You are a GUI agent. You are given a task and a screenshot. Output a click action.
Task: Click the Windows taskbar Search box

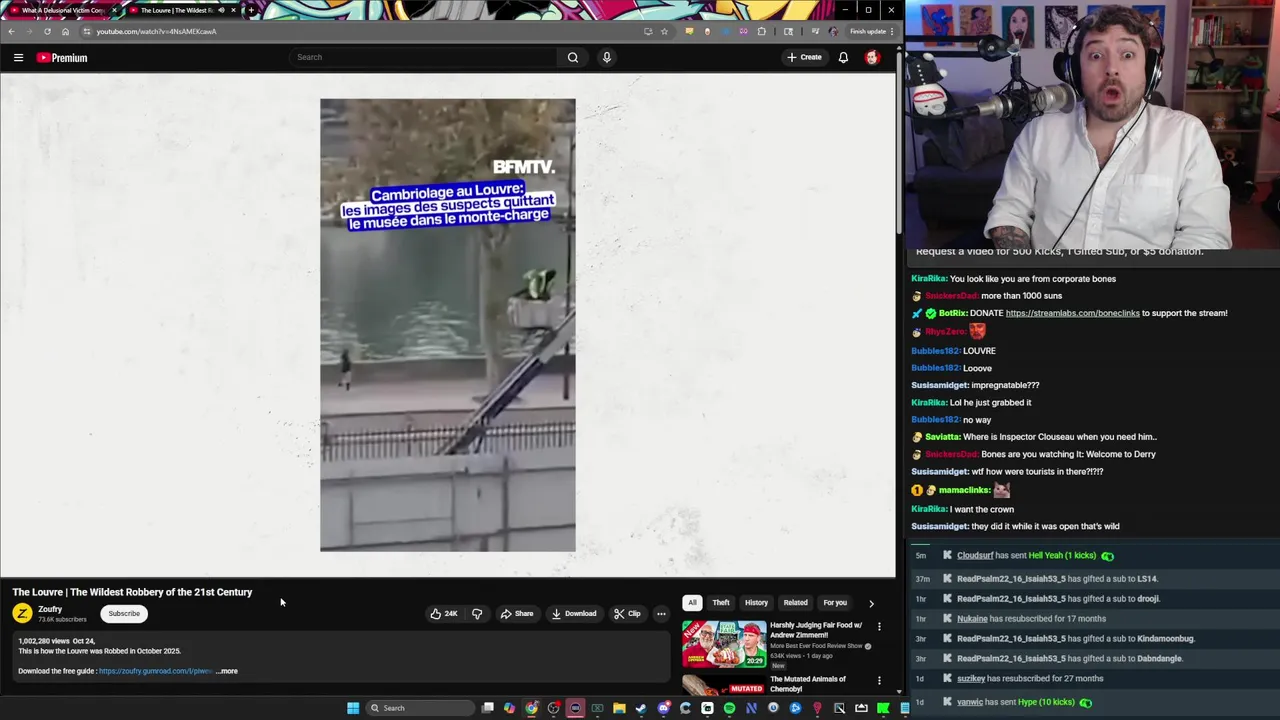[x=419, y=708]
